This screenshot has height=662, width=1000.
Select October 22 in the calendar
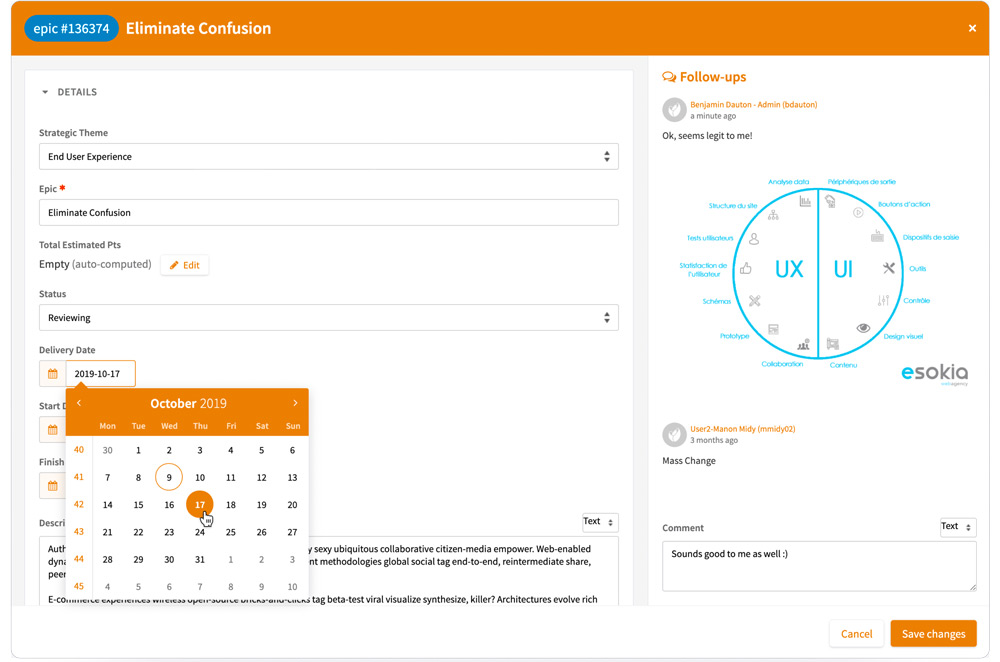(x=138, y=532)
